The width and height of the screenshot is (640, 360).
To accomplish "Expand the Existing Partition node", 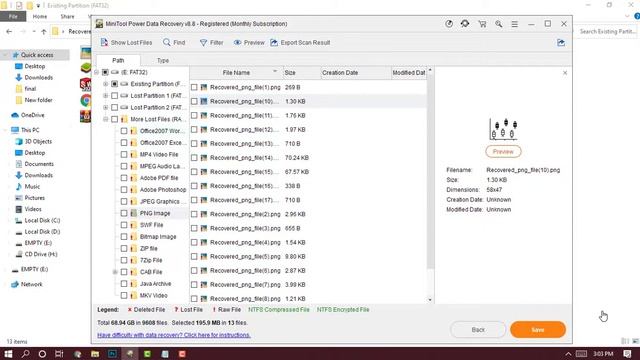I will click(x=106, y=84).
